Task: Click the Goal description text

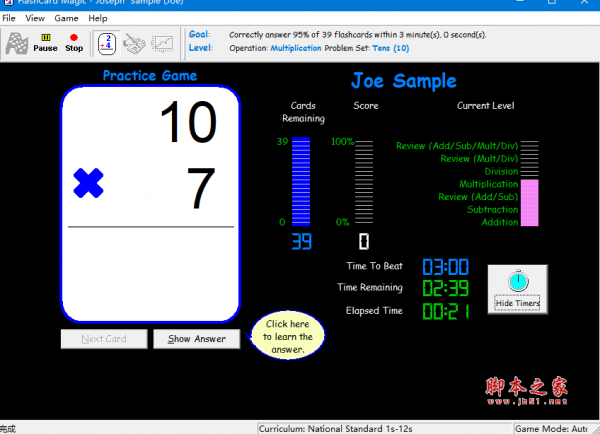Action: [x=358, y=35]
